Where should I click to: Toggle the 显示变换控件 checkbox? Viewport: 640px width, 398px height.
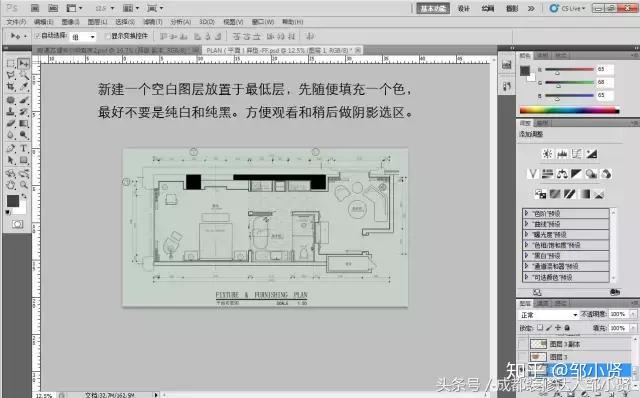(x=108, y=36)
